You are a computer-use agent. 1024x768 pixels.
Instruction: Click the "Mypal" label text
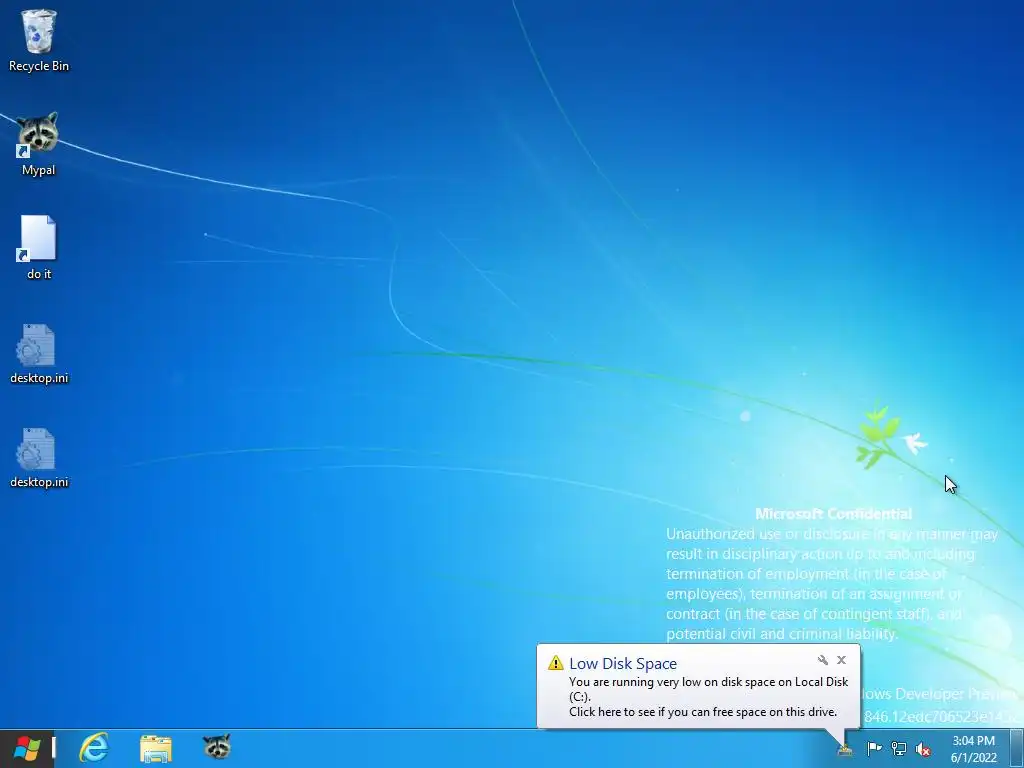(x=39, y=170)
